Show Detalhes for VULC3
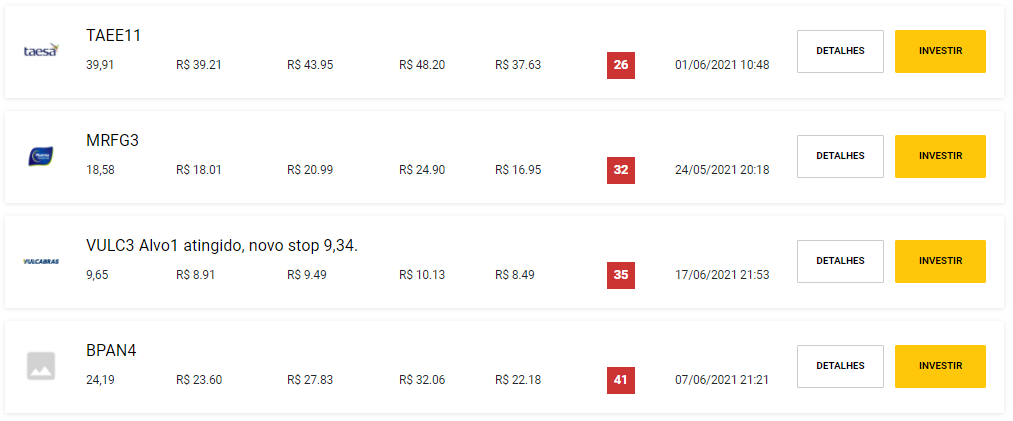Screen dimensions: 1013x421 840,261
